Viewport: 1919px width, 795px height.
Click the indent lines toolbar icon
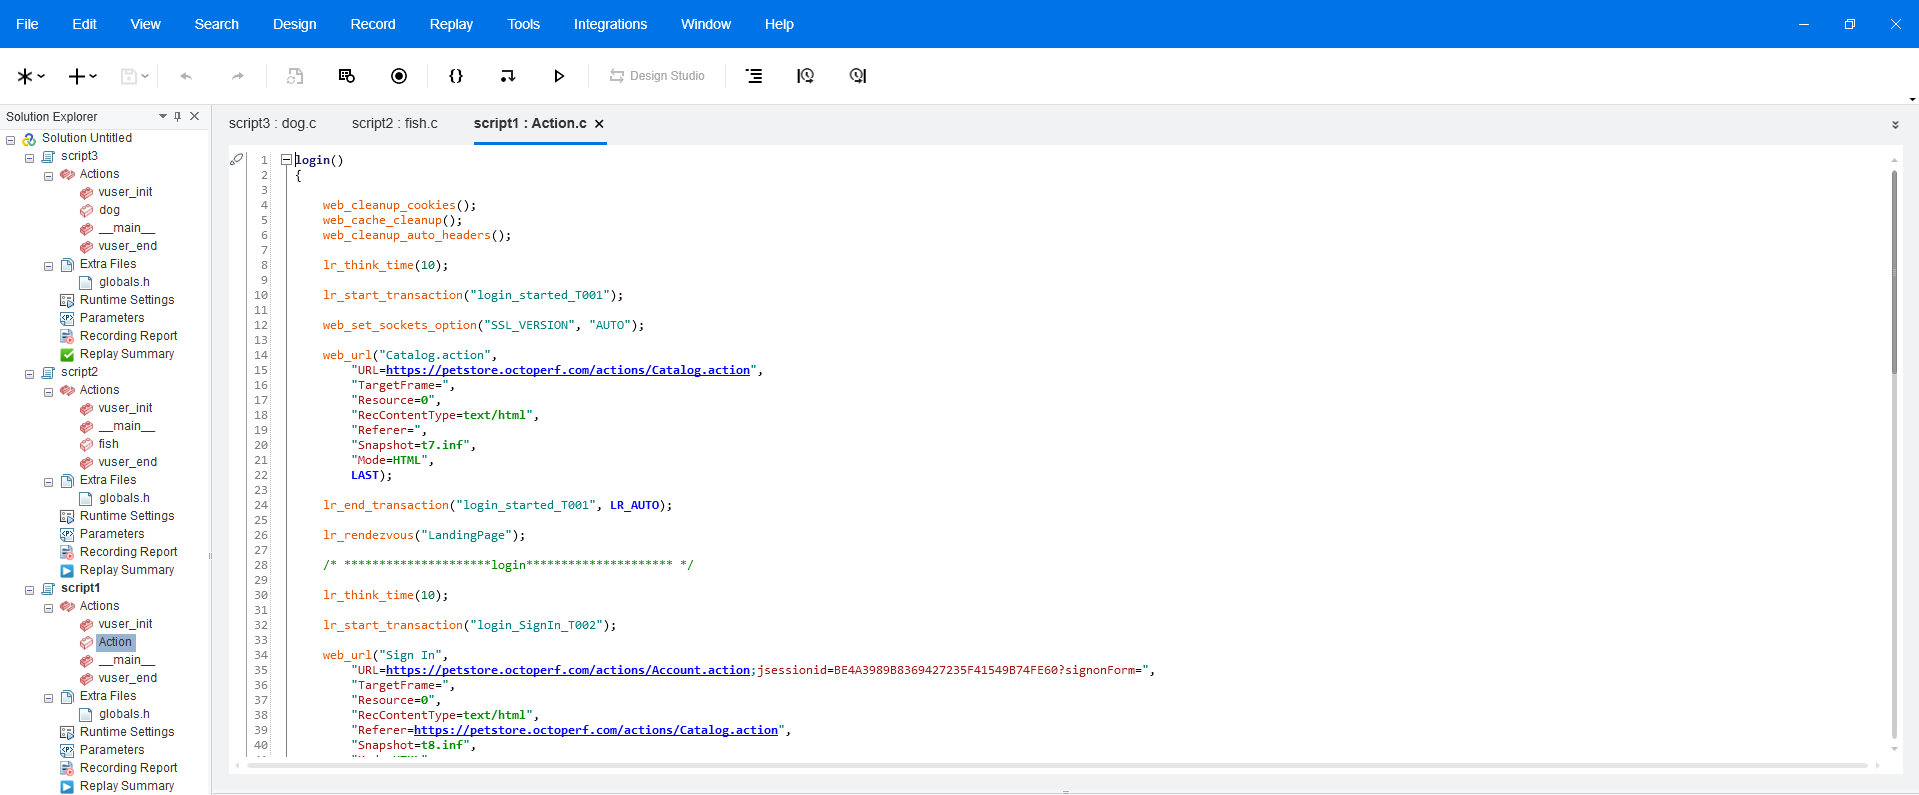(x=754, y=76)
